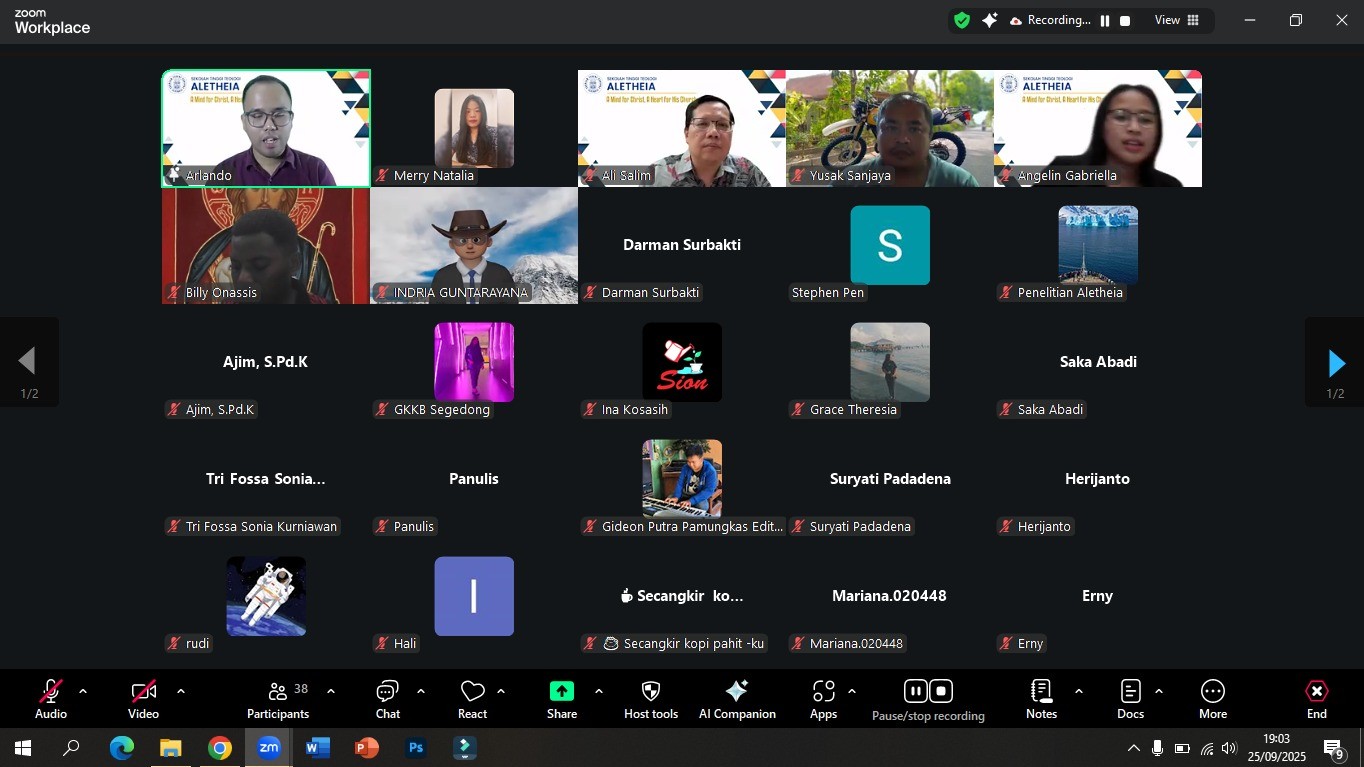Click the green Share screen icon

[562, 691]
